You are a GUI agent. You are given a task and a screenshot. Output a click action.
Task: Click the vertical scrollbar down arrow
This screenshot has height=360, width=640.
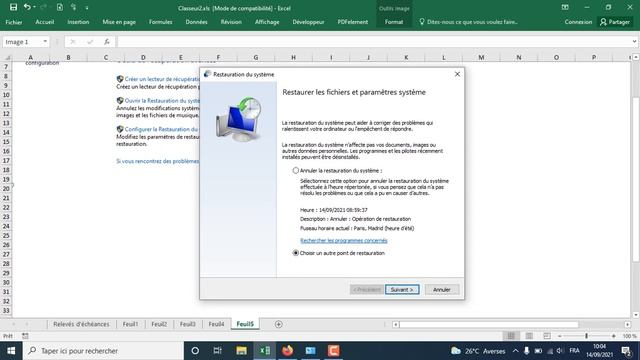pos(636,315)
